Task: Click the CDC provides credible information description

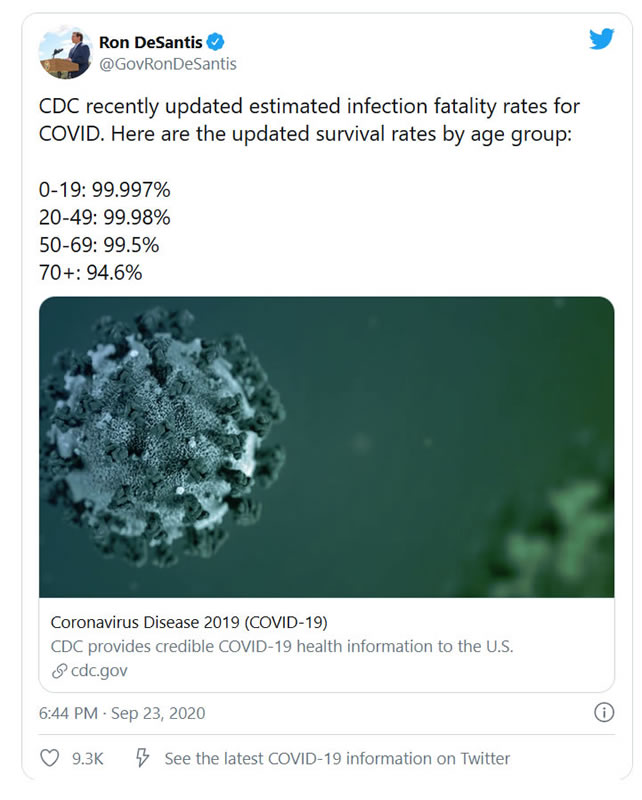Action: pyautogui.click(x=281, y=646)
